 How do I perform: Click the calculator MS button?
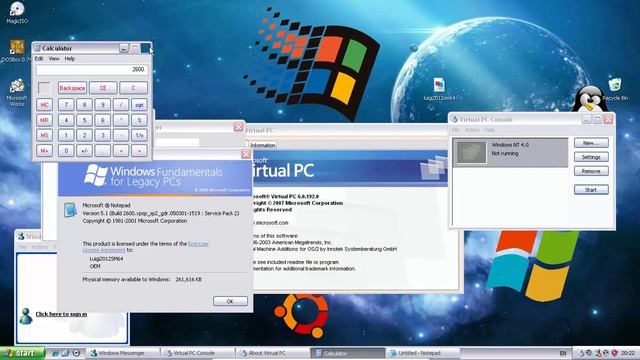44,136
